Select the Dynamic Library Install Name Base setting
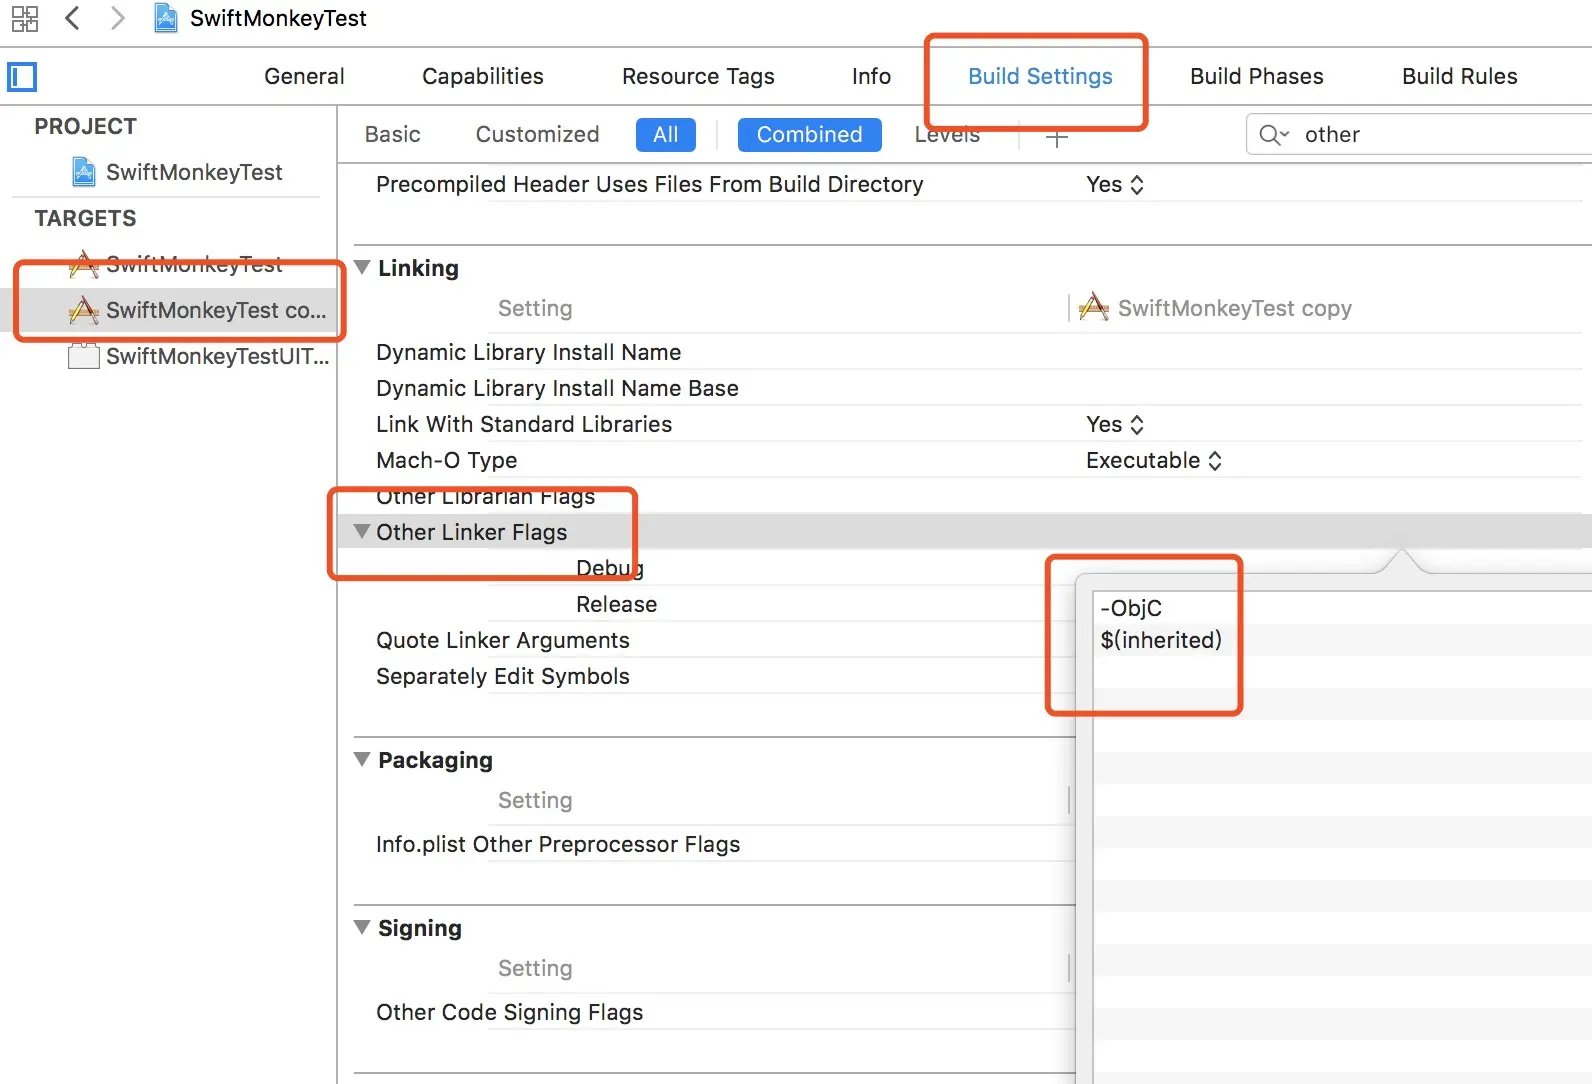 [557, 388]
